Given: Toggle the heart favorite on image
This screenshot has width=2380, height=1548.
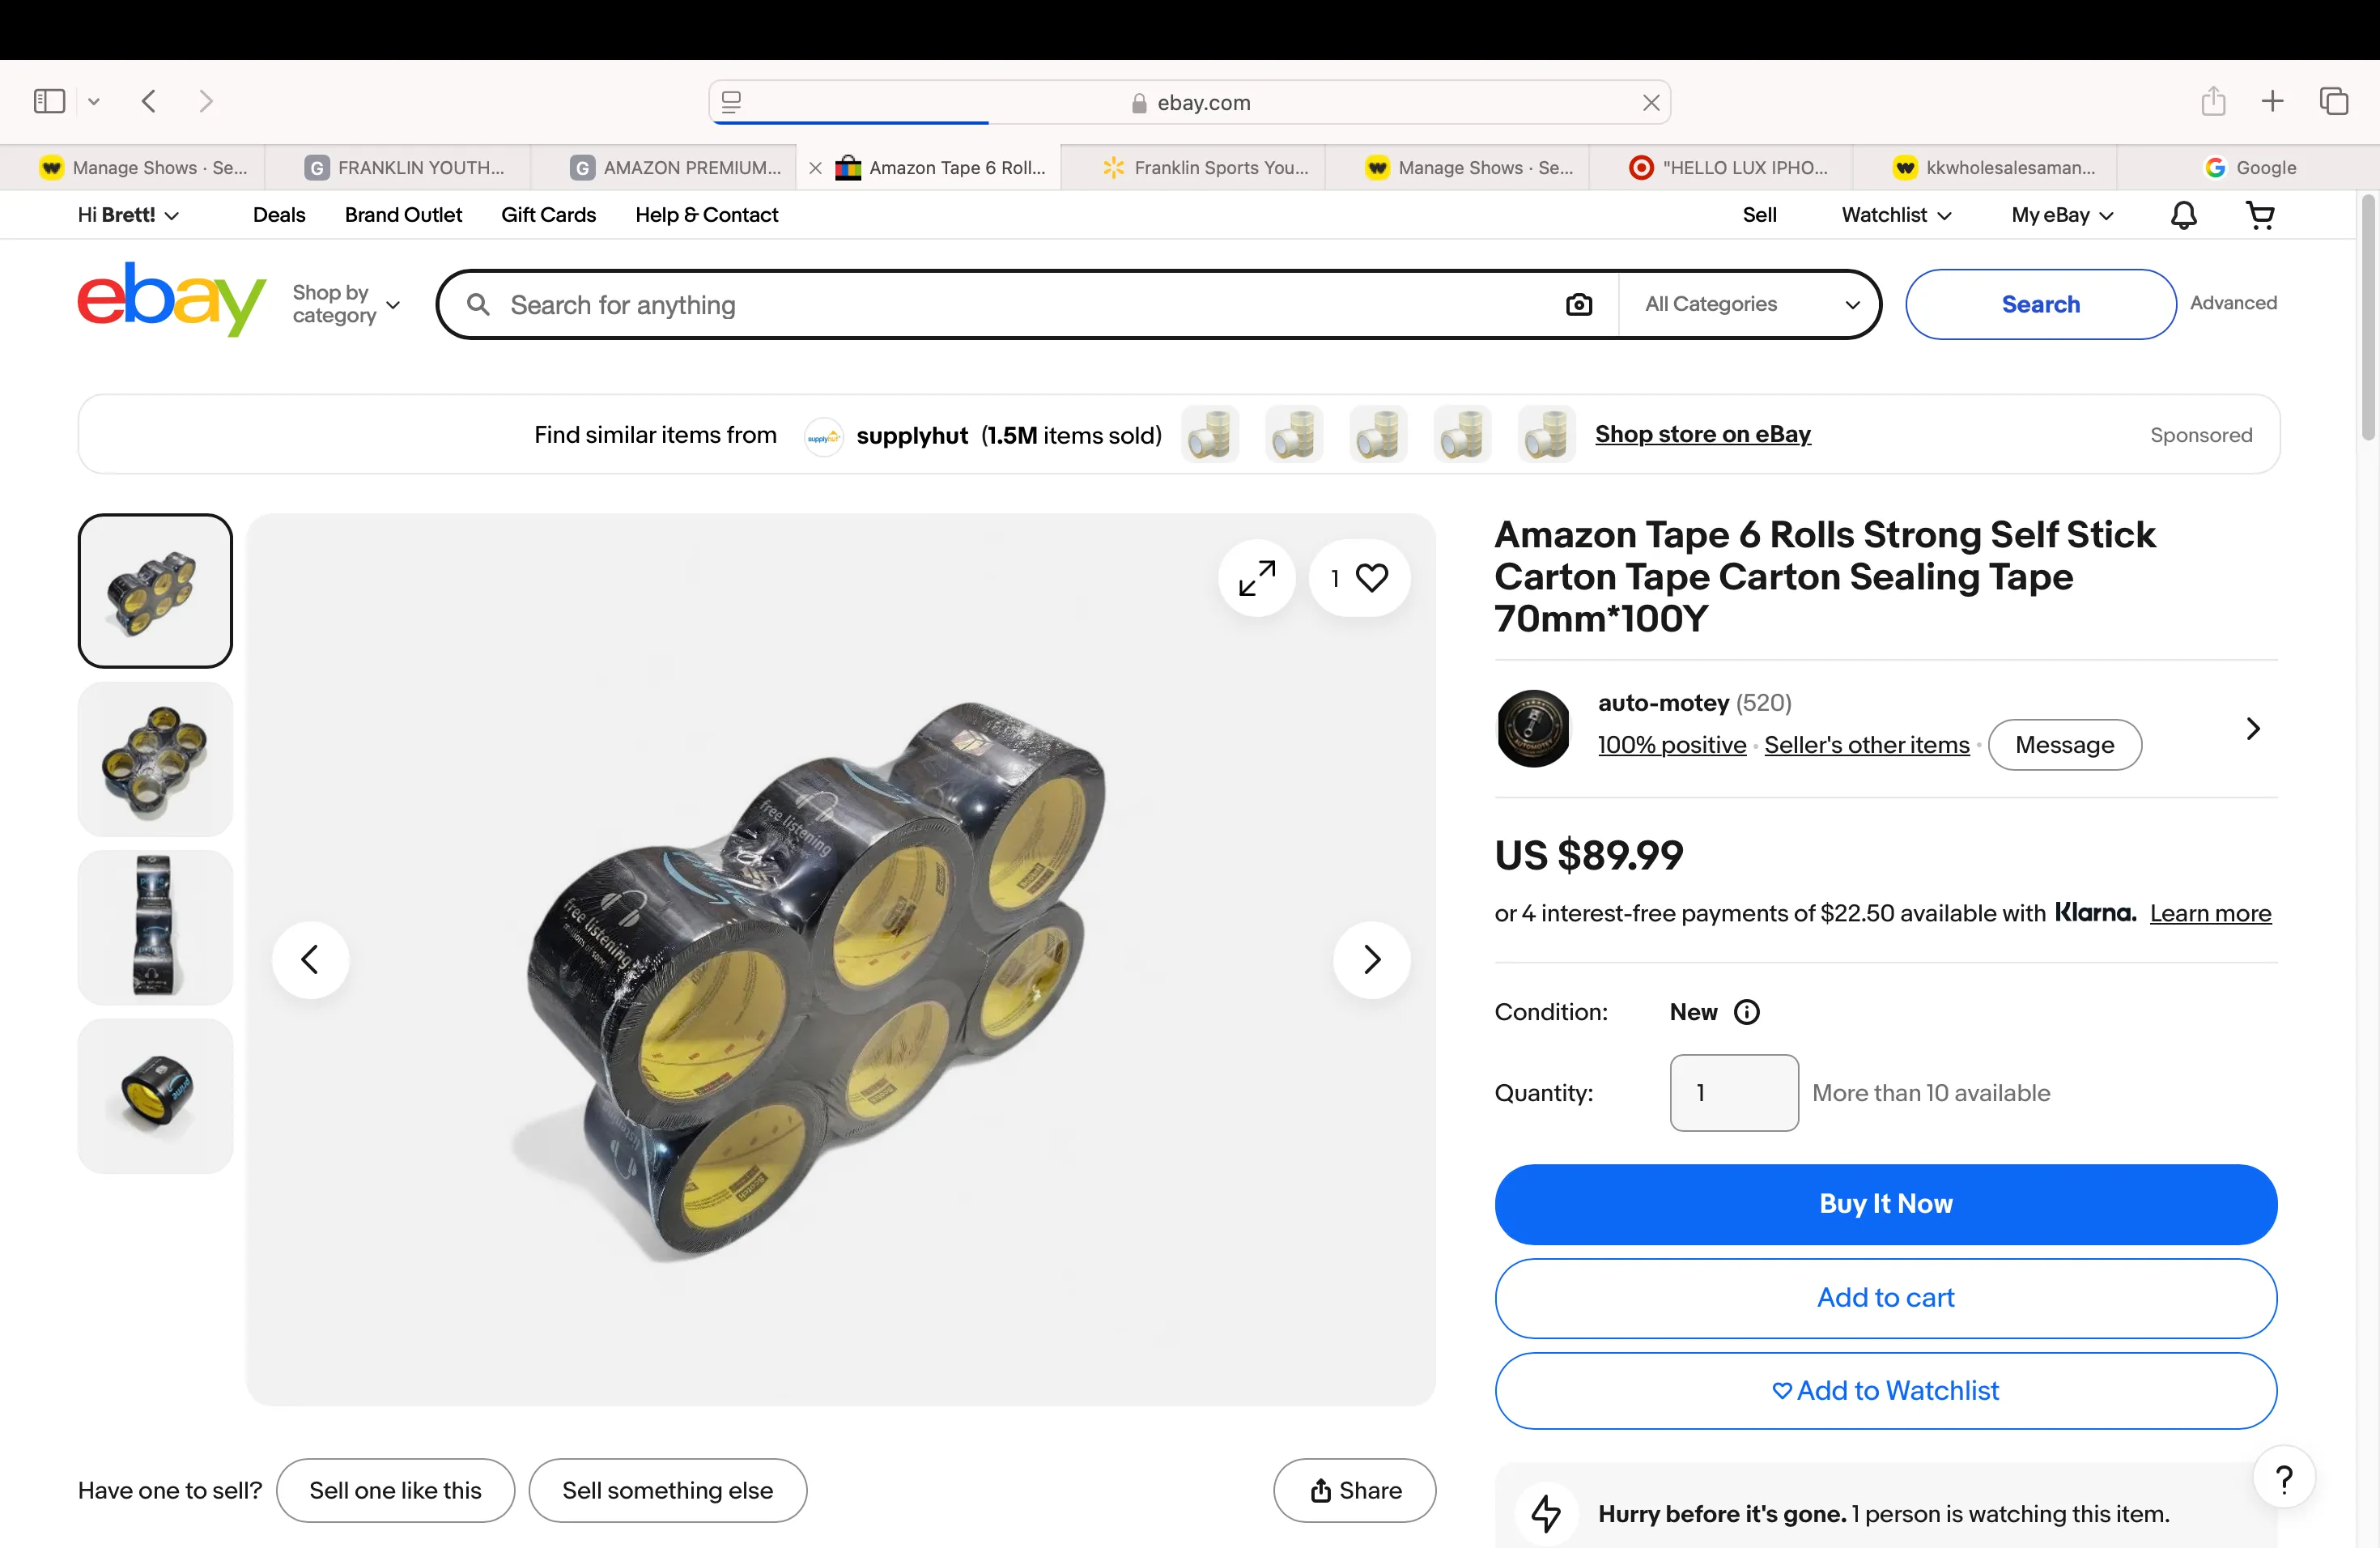Looking at the screenshot, I should pyautogui.click(x=1360, y=578).
